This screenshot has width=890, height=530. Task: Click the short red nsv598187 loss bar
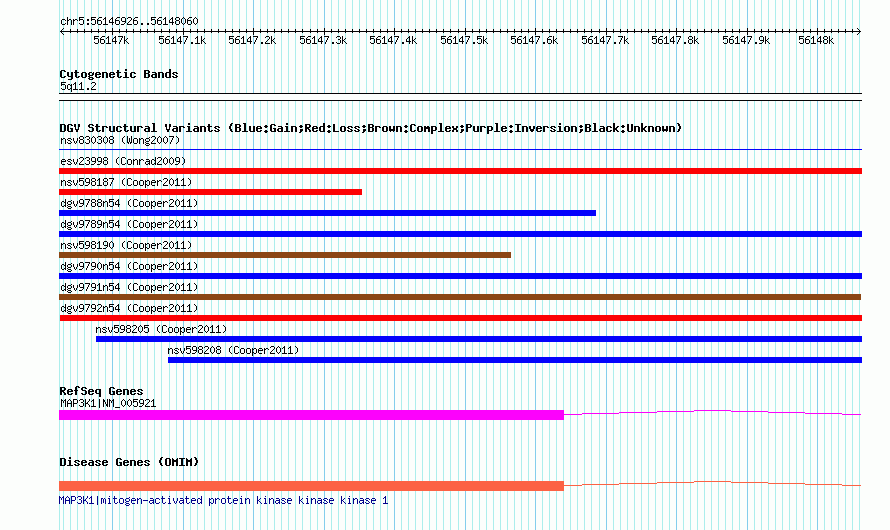coord(211,192)
